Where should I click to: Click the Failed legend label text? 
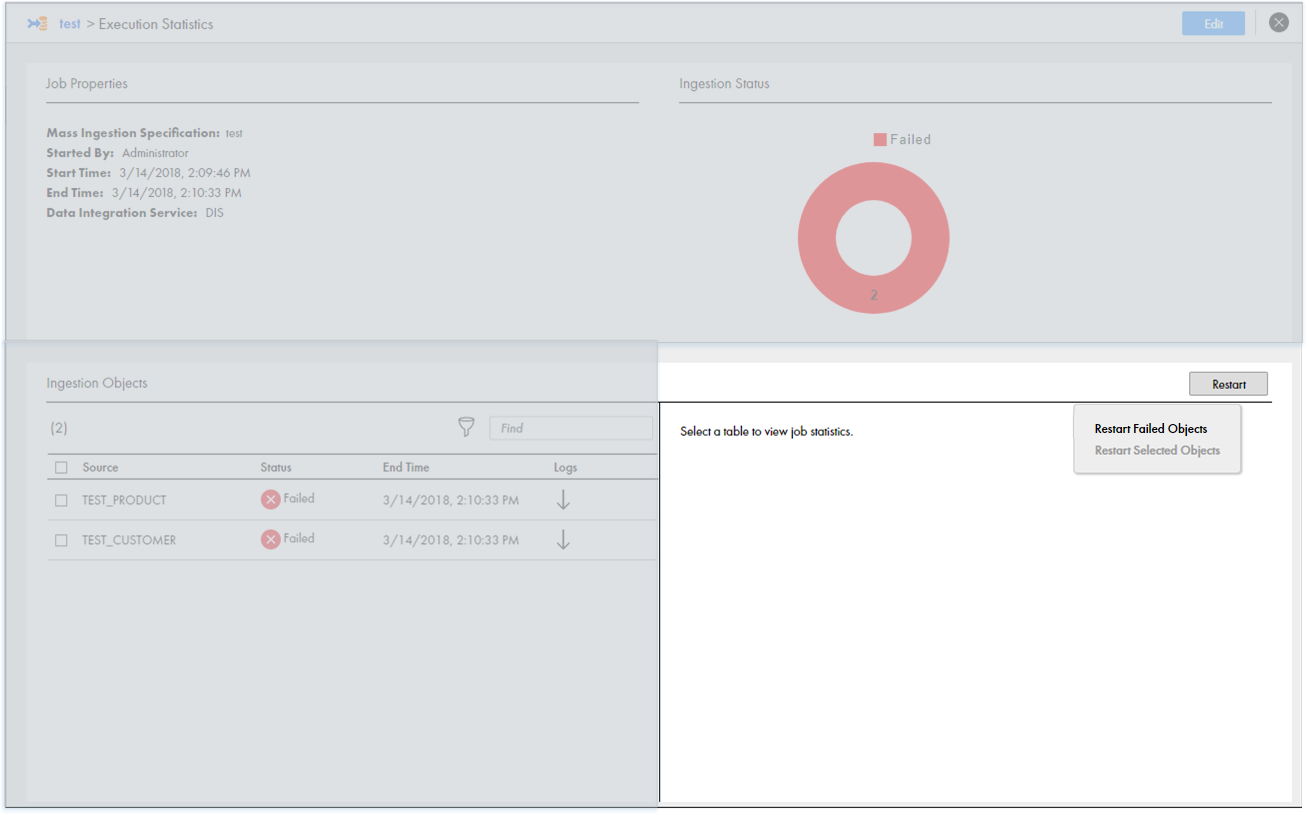(911, 140)
